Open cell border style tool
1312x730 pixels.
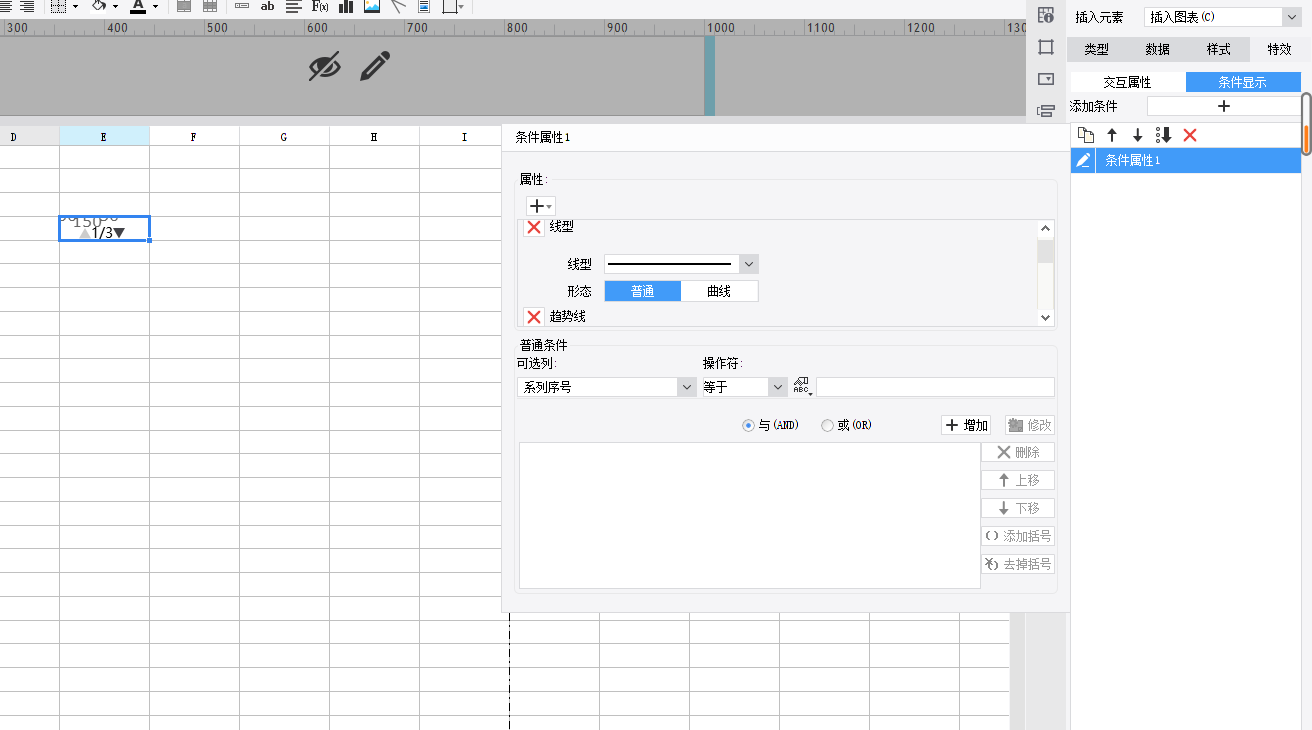[x=58, y=6]
